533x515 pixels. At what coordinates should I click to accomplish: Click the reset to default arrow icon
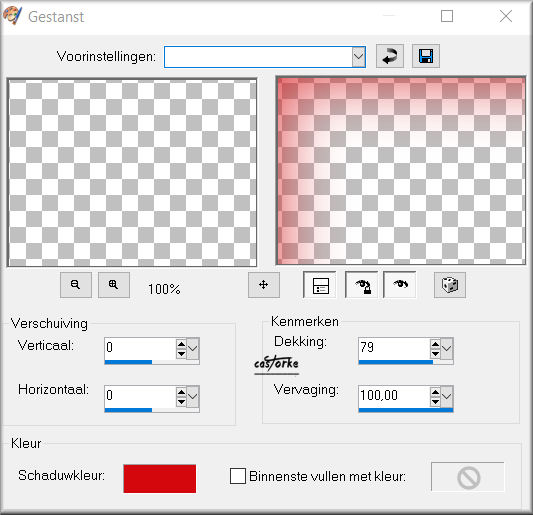coord(390,56)
